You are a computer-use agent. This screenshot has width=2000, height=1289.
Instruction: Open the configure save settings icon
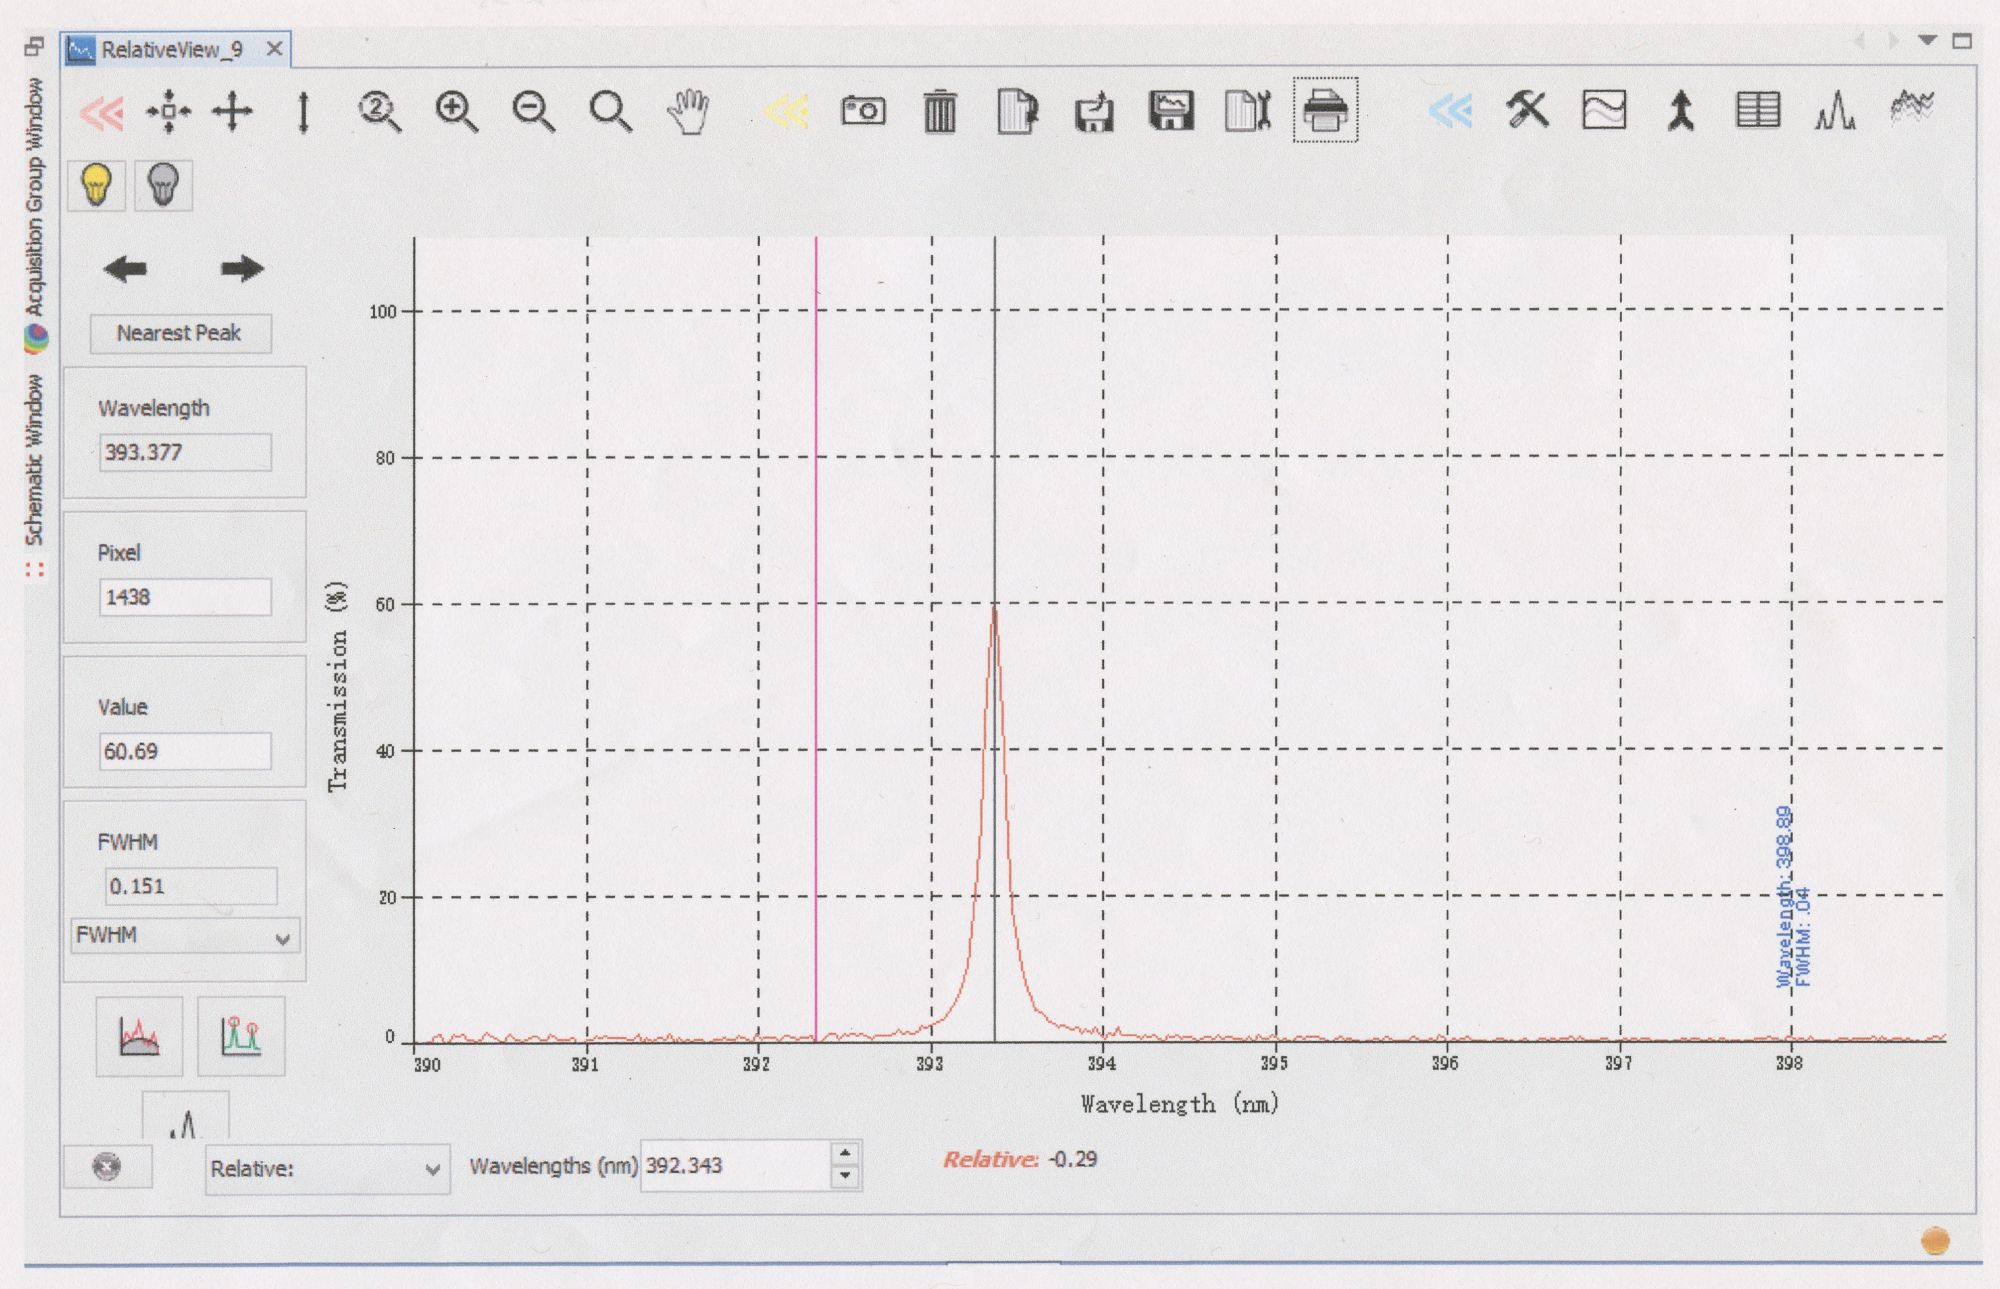tap(1248, 111)
